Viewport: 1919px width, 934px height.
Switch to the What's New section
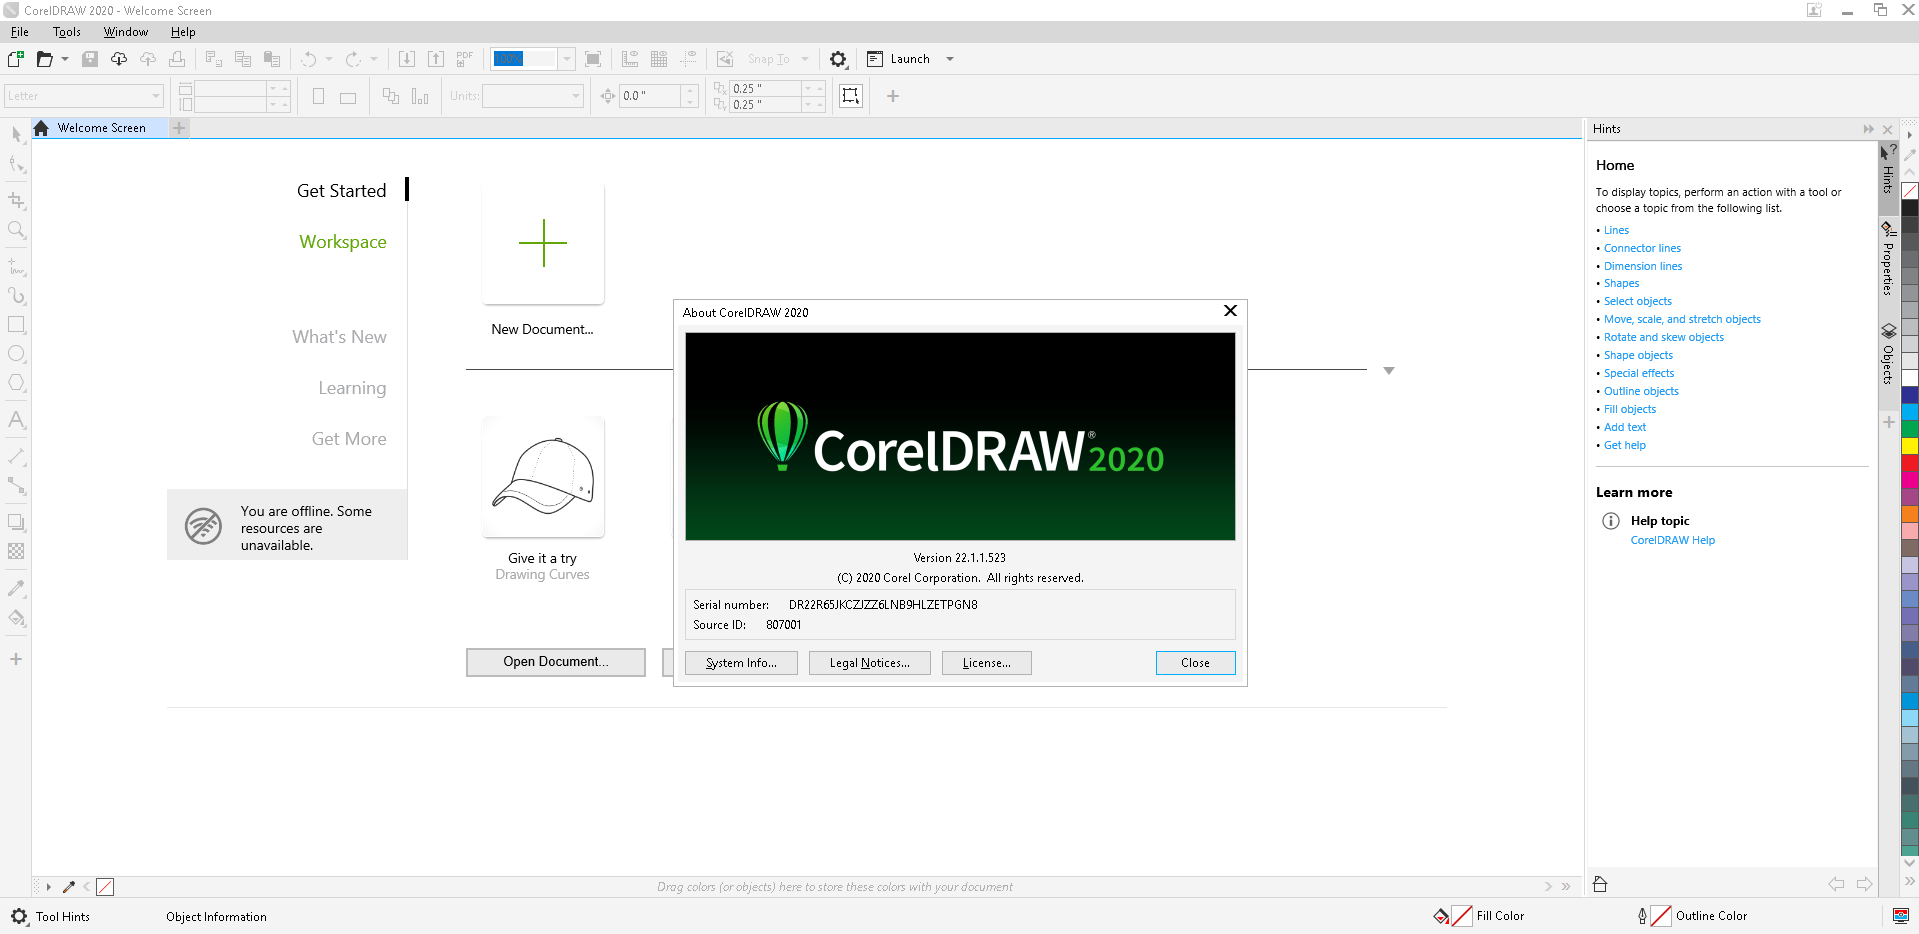tap(339, 337)
